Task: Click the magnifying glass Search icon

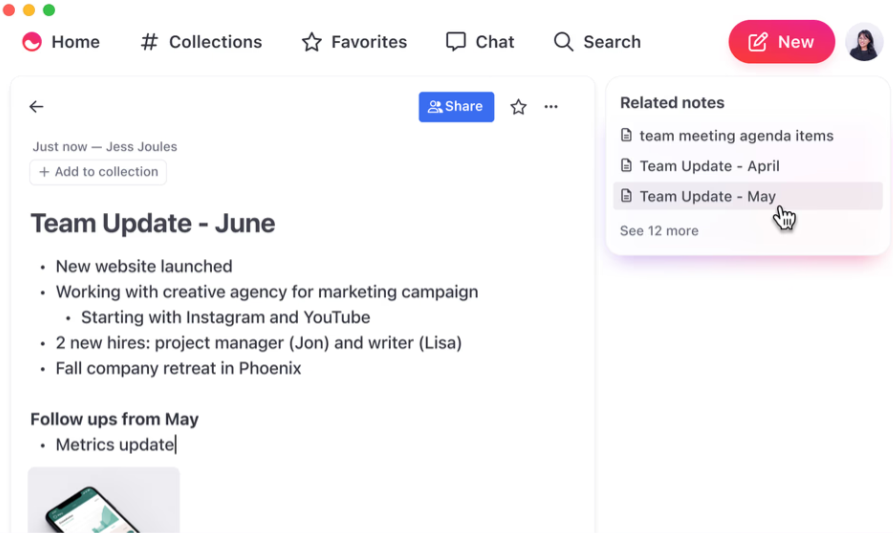Action: pos(563,42)
